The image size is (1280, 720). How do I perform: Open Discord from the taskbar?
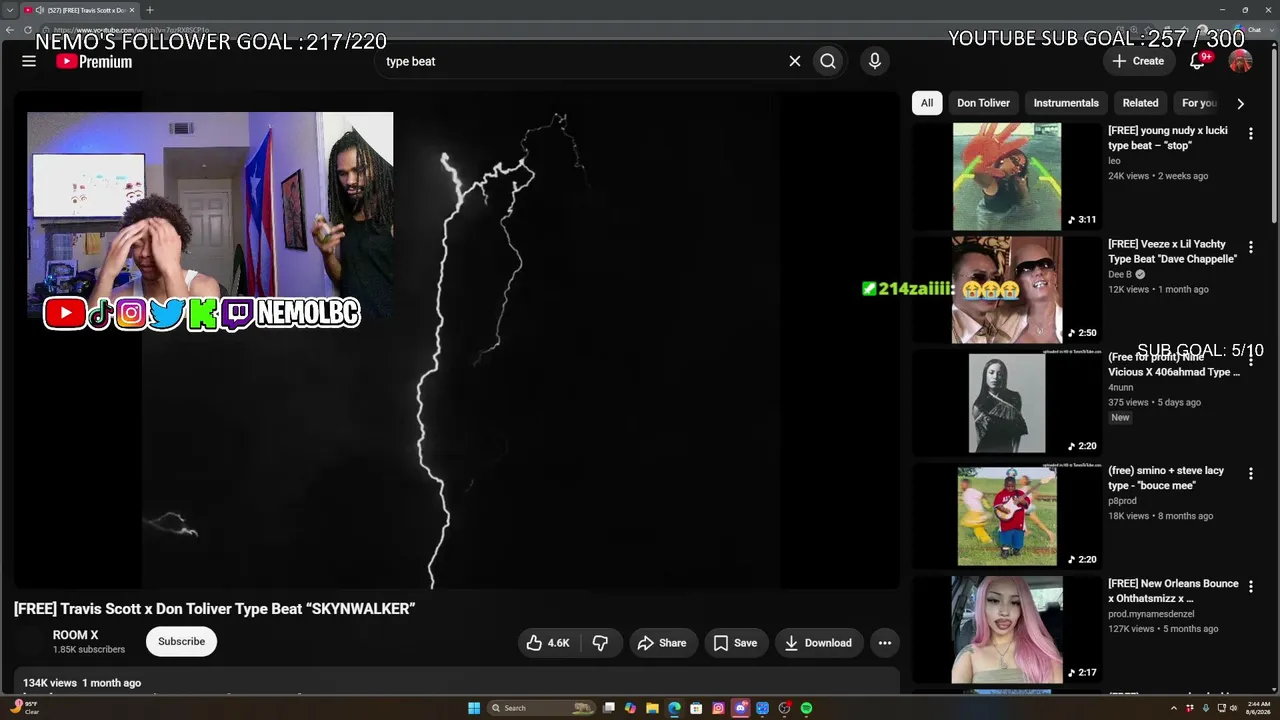[x=740, y=708]
